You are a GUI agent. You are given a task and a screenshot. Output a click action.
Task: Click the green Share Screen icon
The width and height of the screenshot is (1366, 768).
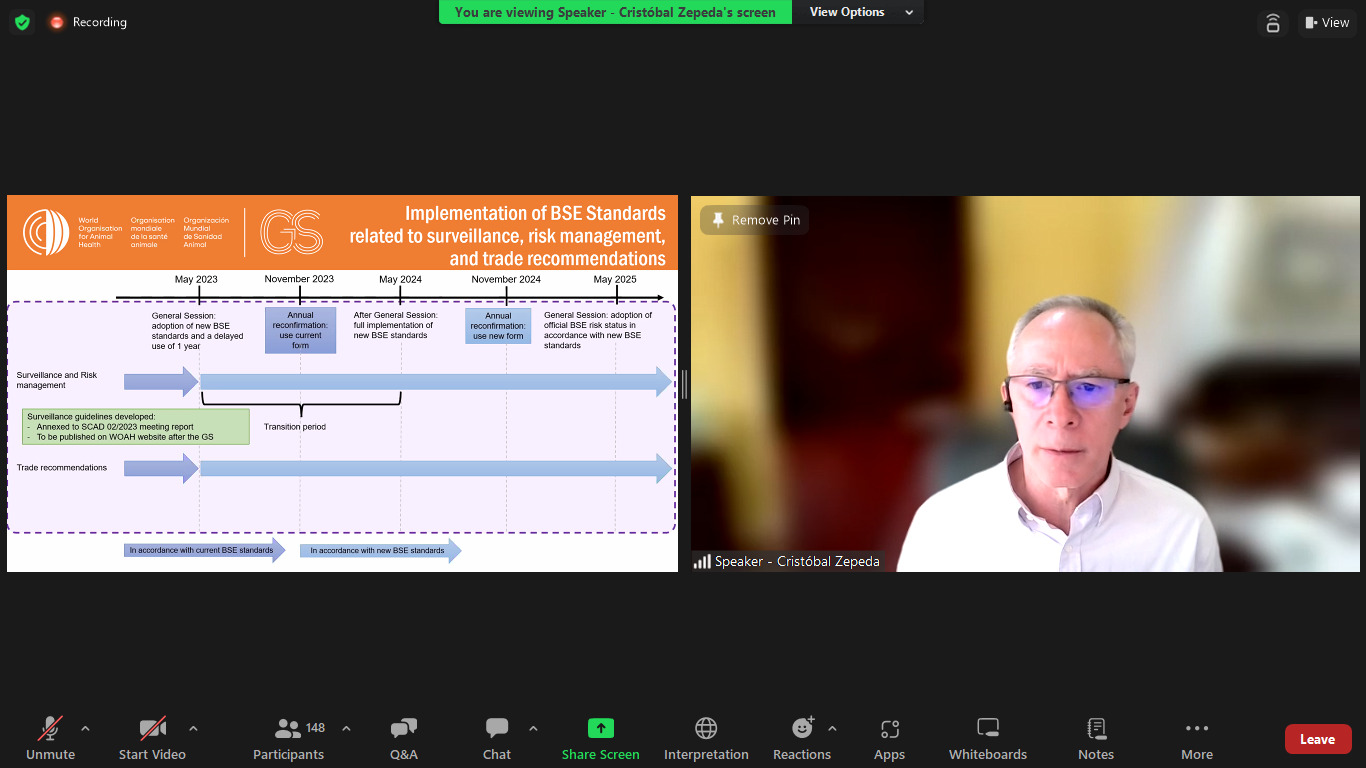coord(600,729)
